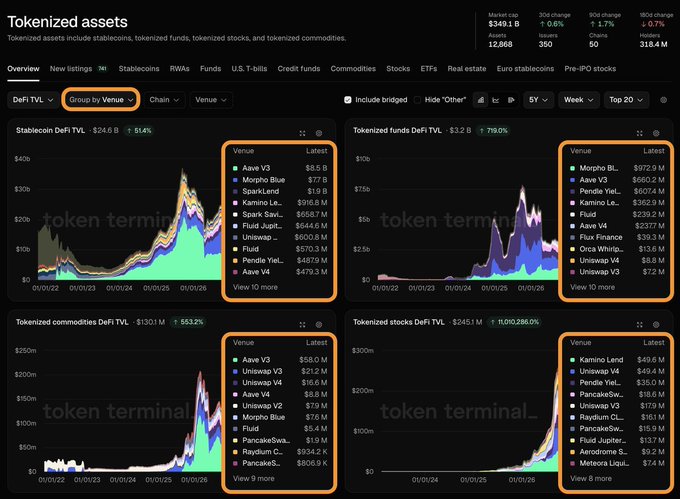
Task: Click View 10 more in Stablecoin legend
Action: pos(255,287)
